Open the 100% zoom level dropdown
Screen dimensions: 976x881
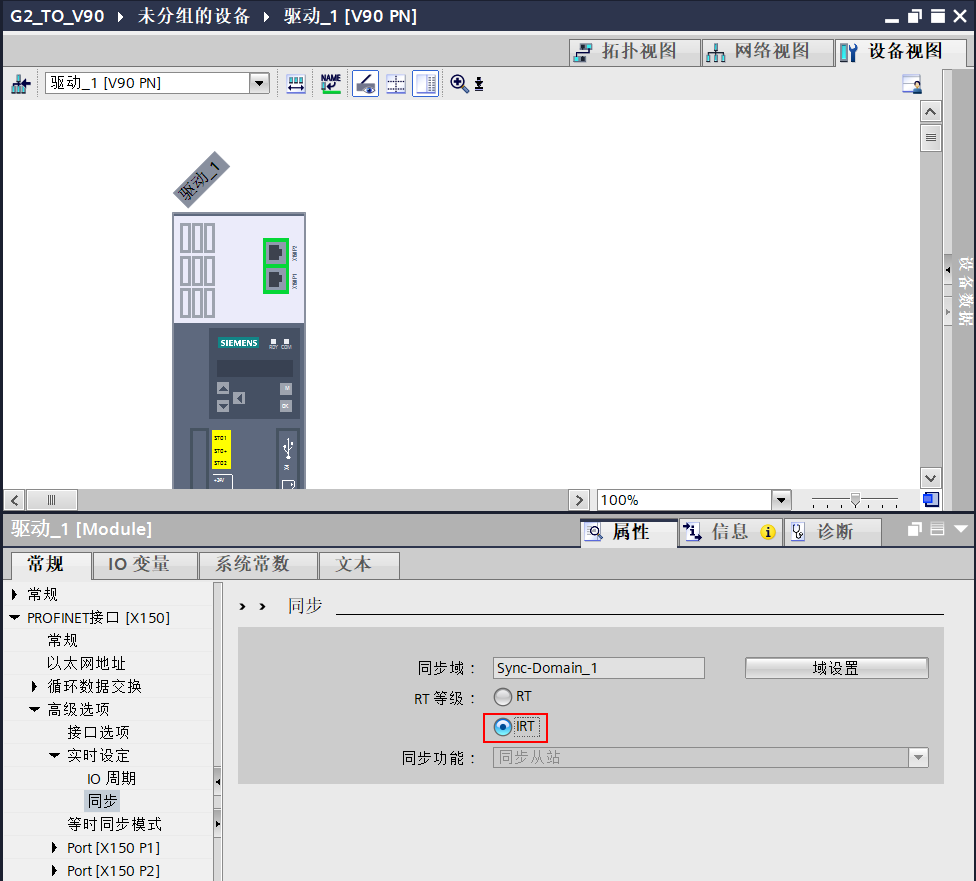click(781, 499)
